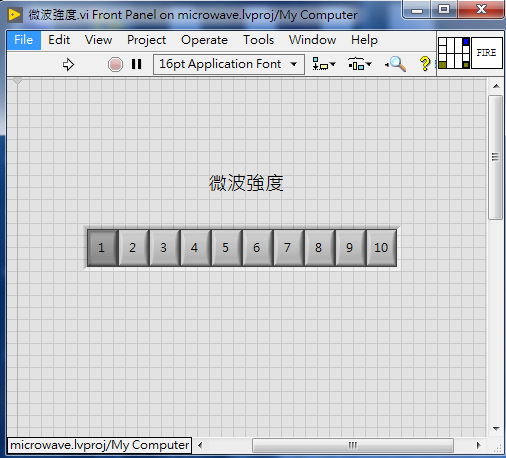Toggle microwave power button 6
The image size is (506, 458).
[x=257, y=248]
